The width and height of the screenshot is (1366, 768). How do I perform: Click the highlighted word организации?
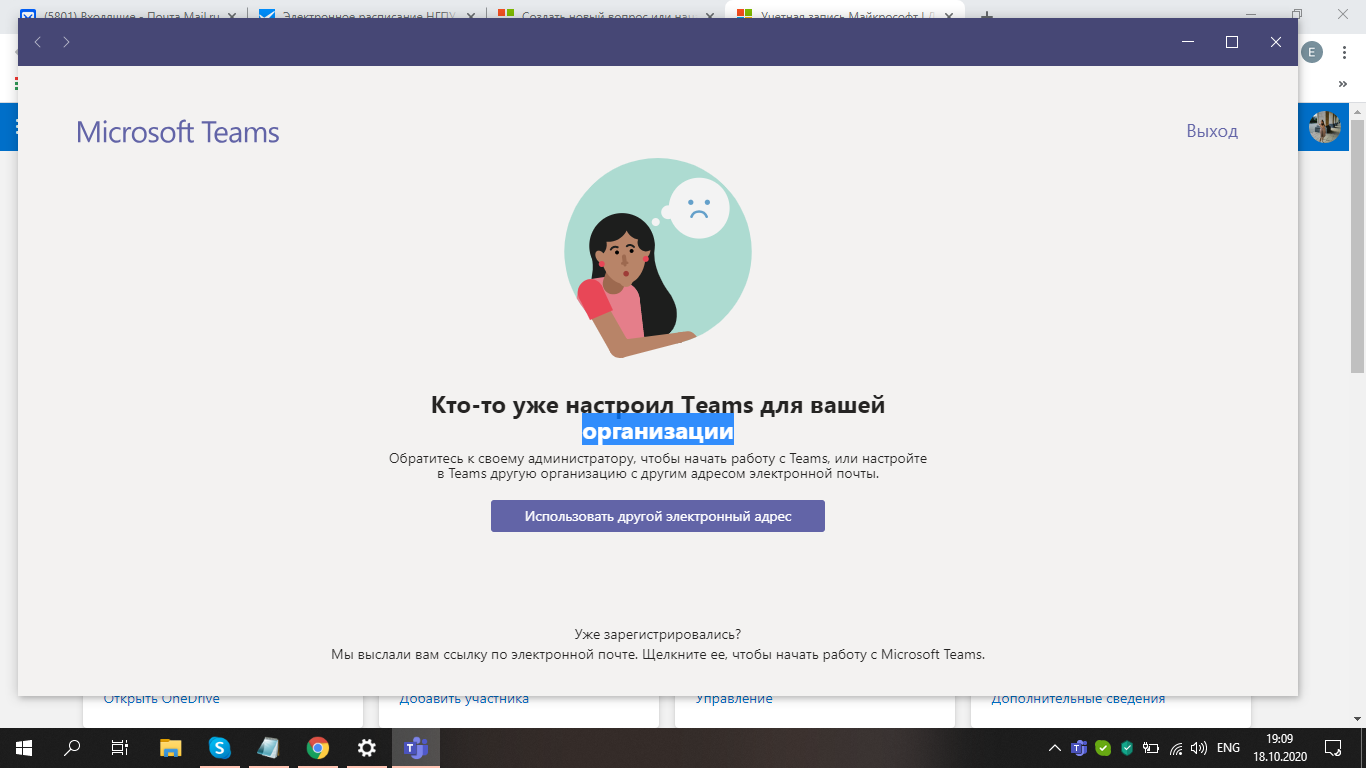pyautogui.click(x=658, y=431)
